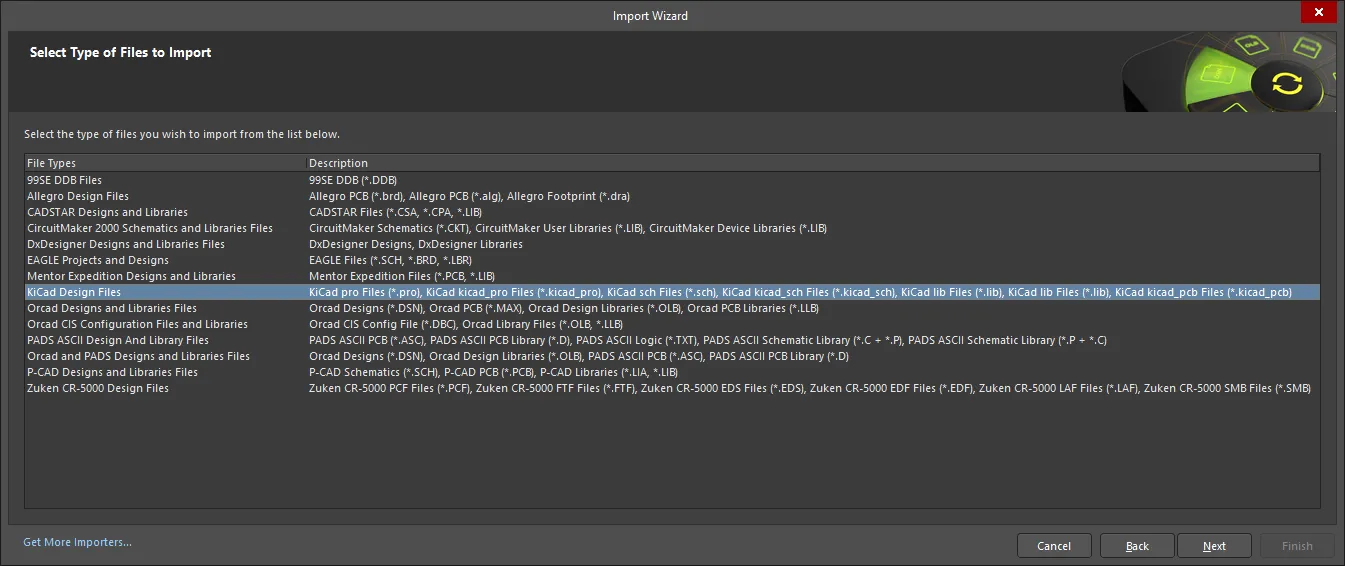
Task: Proceed with the Next button
Action: 1214,546
